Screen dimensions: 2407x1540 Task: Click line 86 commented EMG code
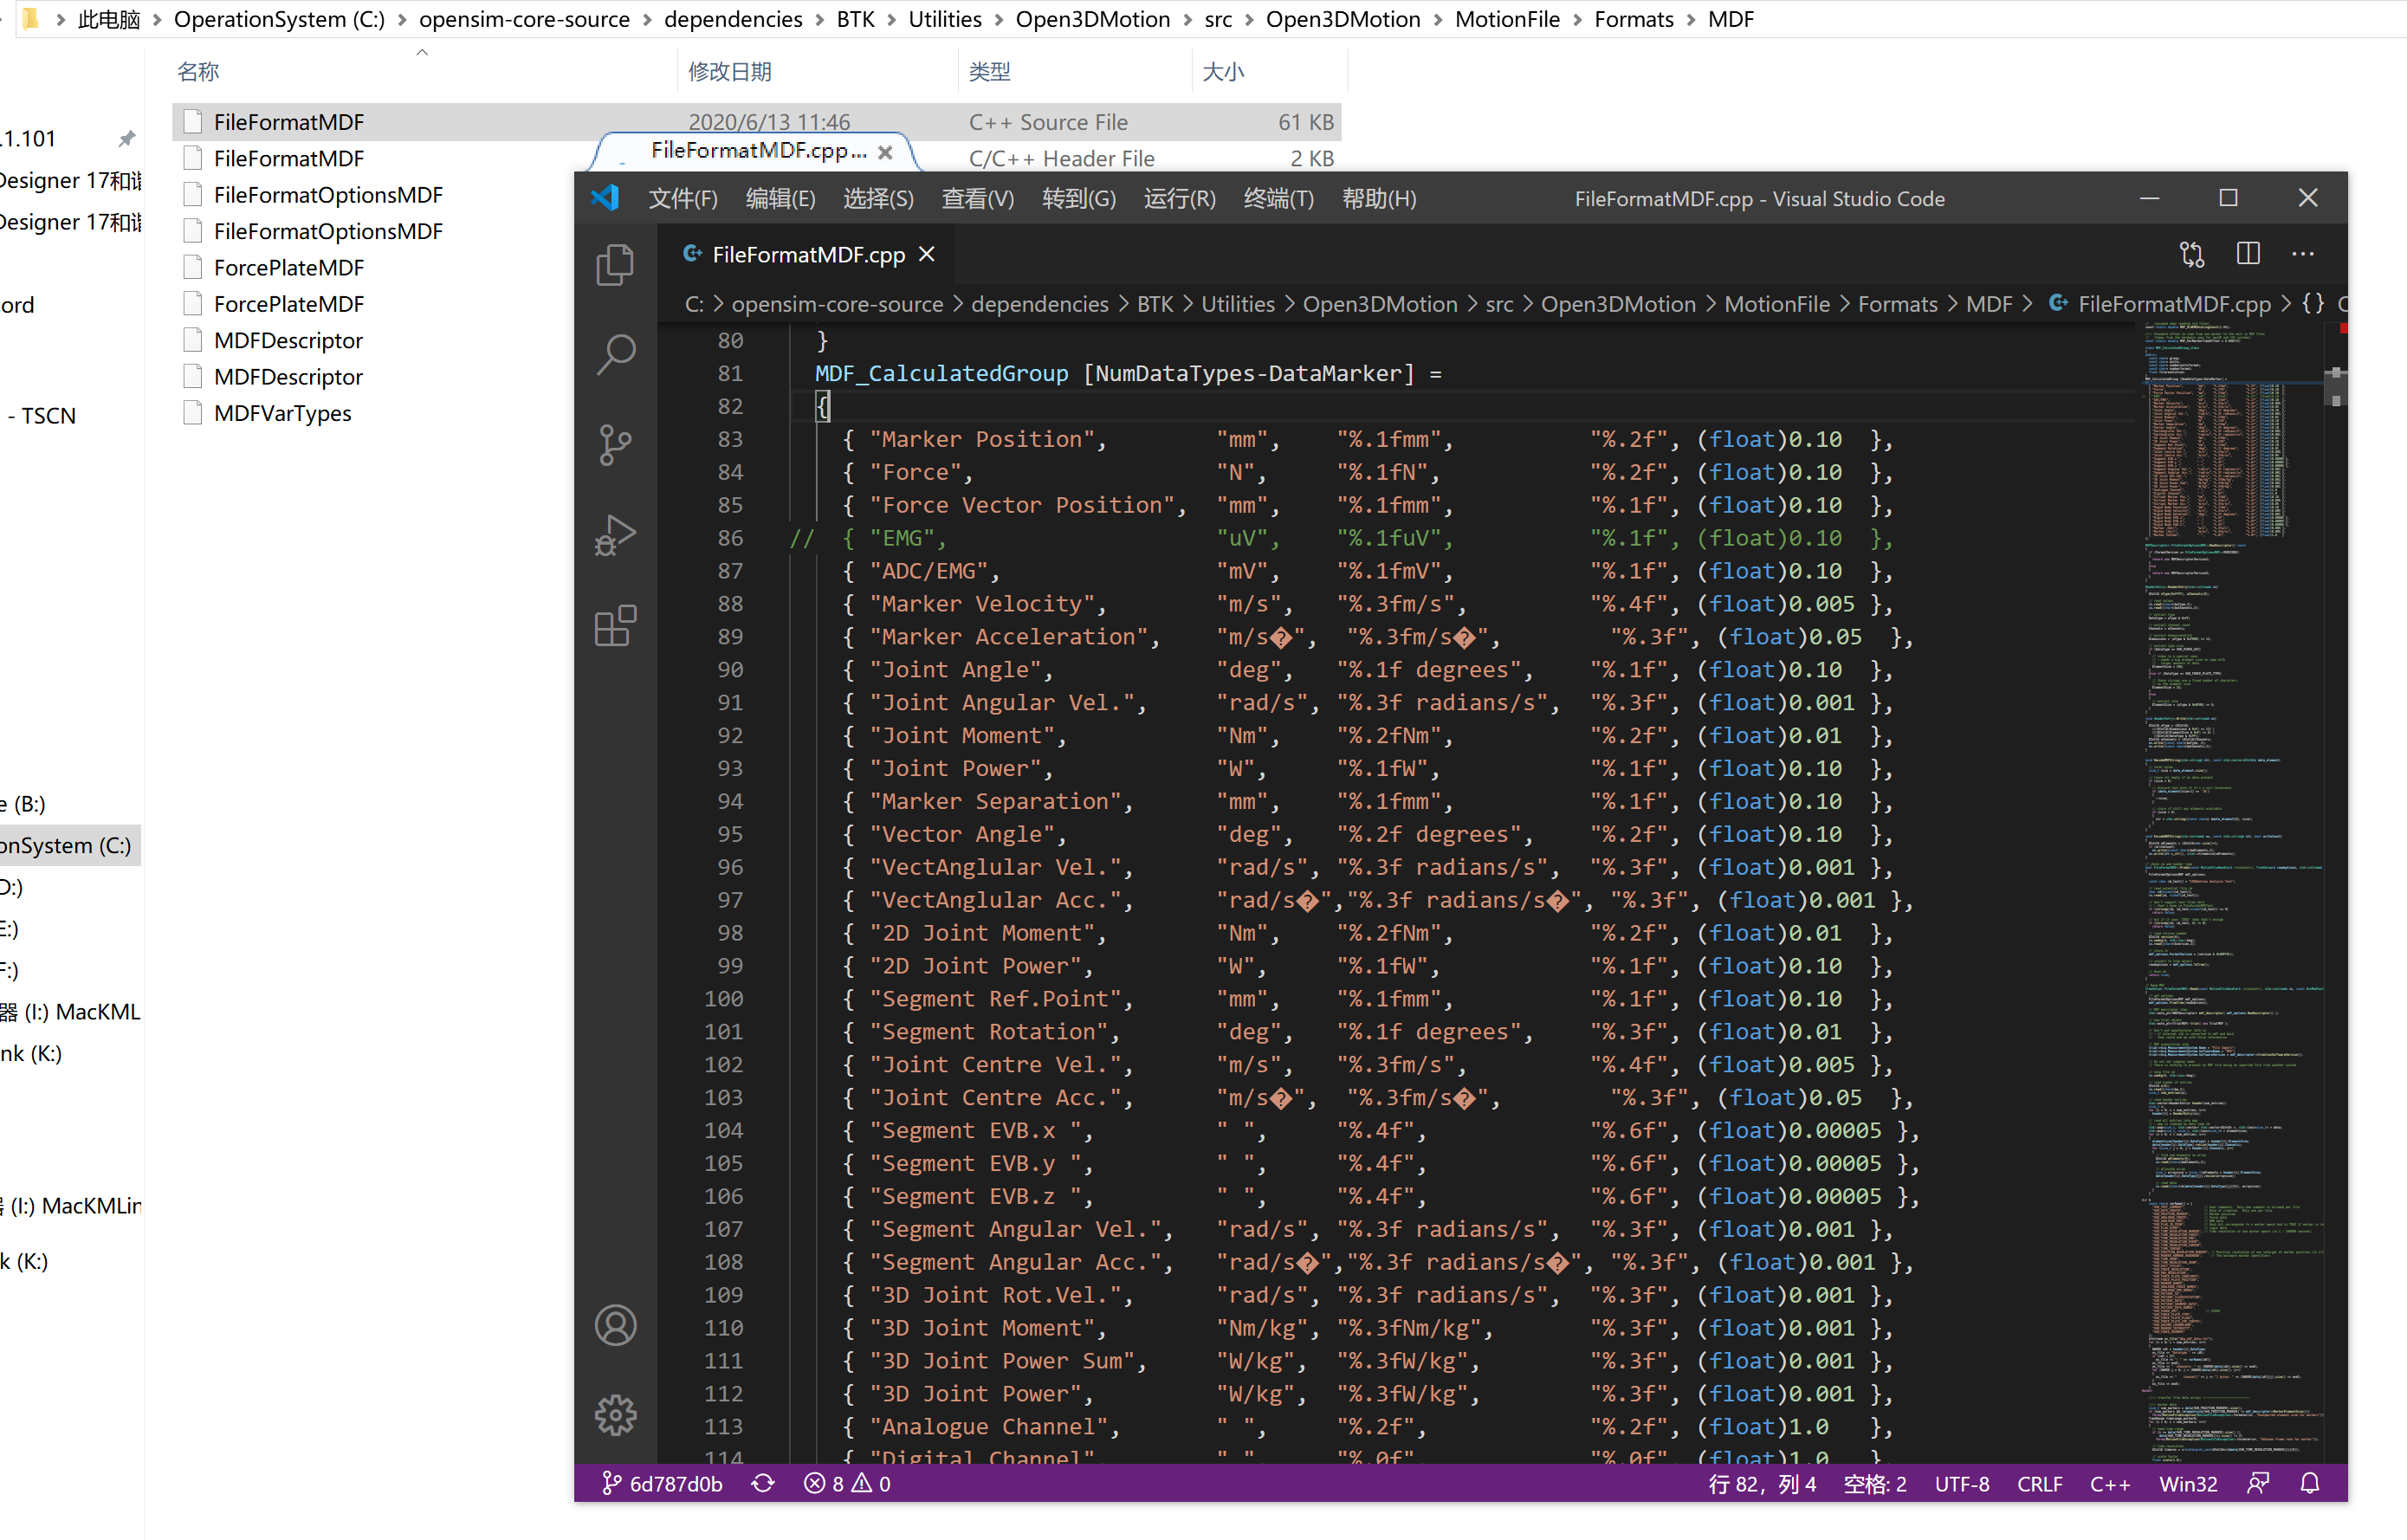click(1340, 538)
